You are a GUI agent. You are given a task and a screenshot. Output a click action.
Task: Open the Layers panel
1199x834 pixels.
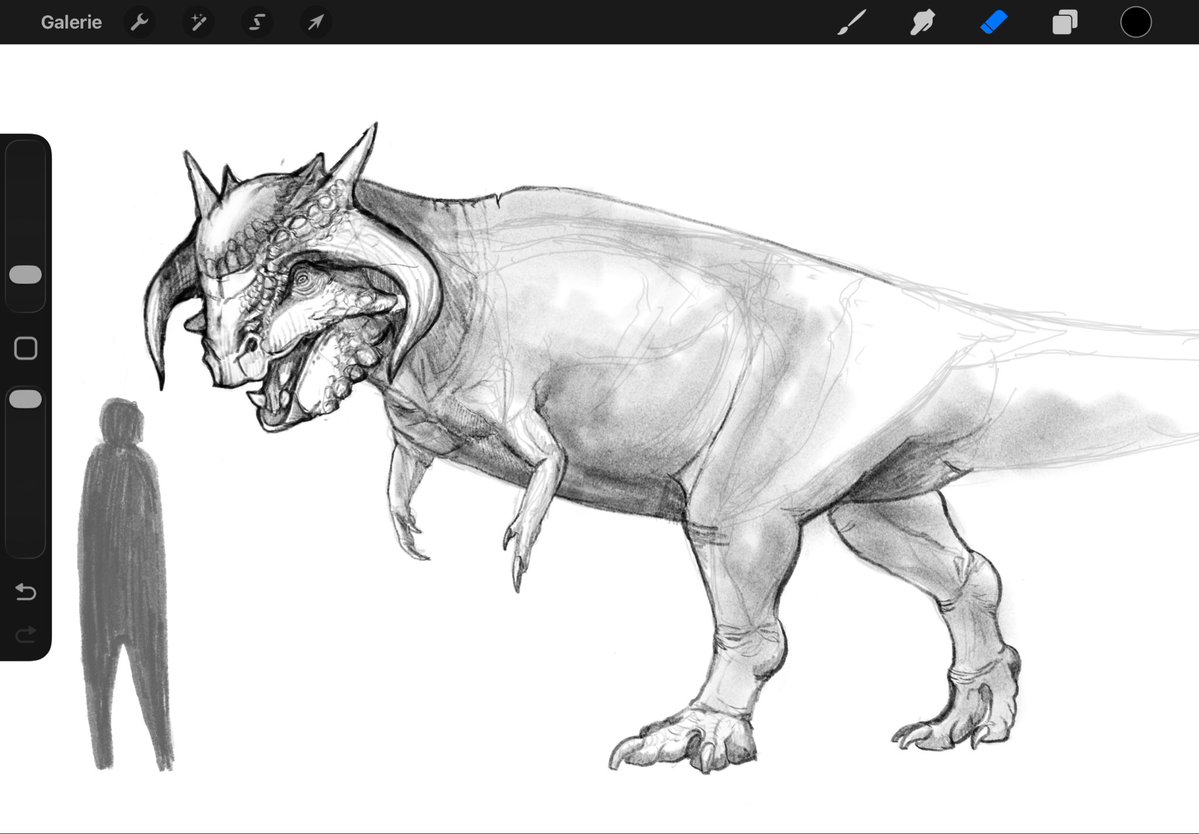(x=1063, y=22)
